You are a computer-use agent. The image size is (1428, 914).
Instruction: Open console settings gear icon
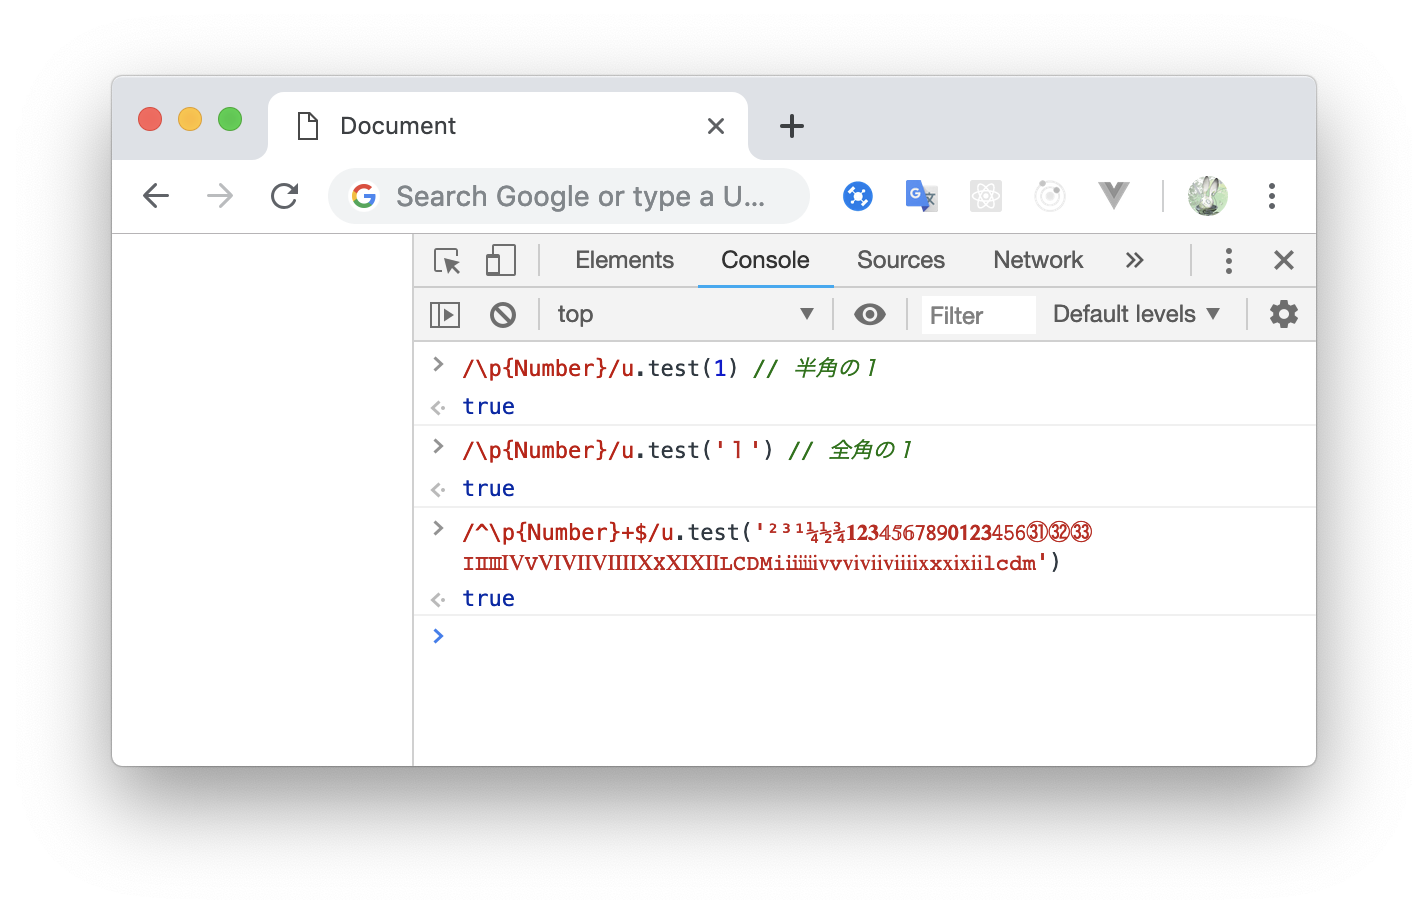tap(1283, 315)
